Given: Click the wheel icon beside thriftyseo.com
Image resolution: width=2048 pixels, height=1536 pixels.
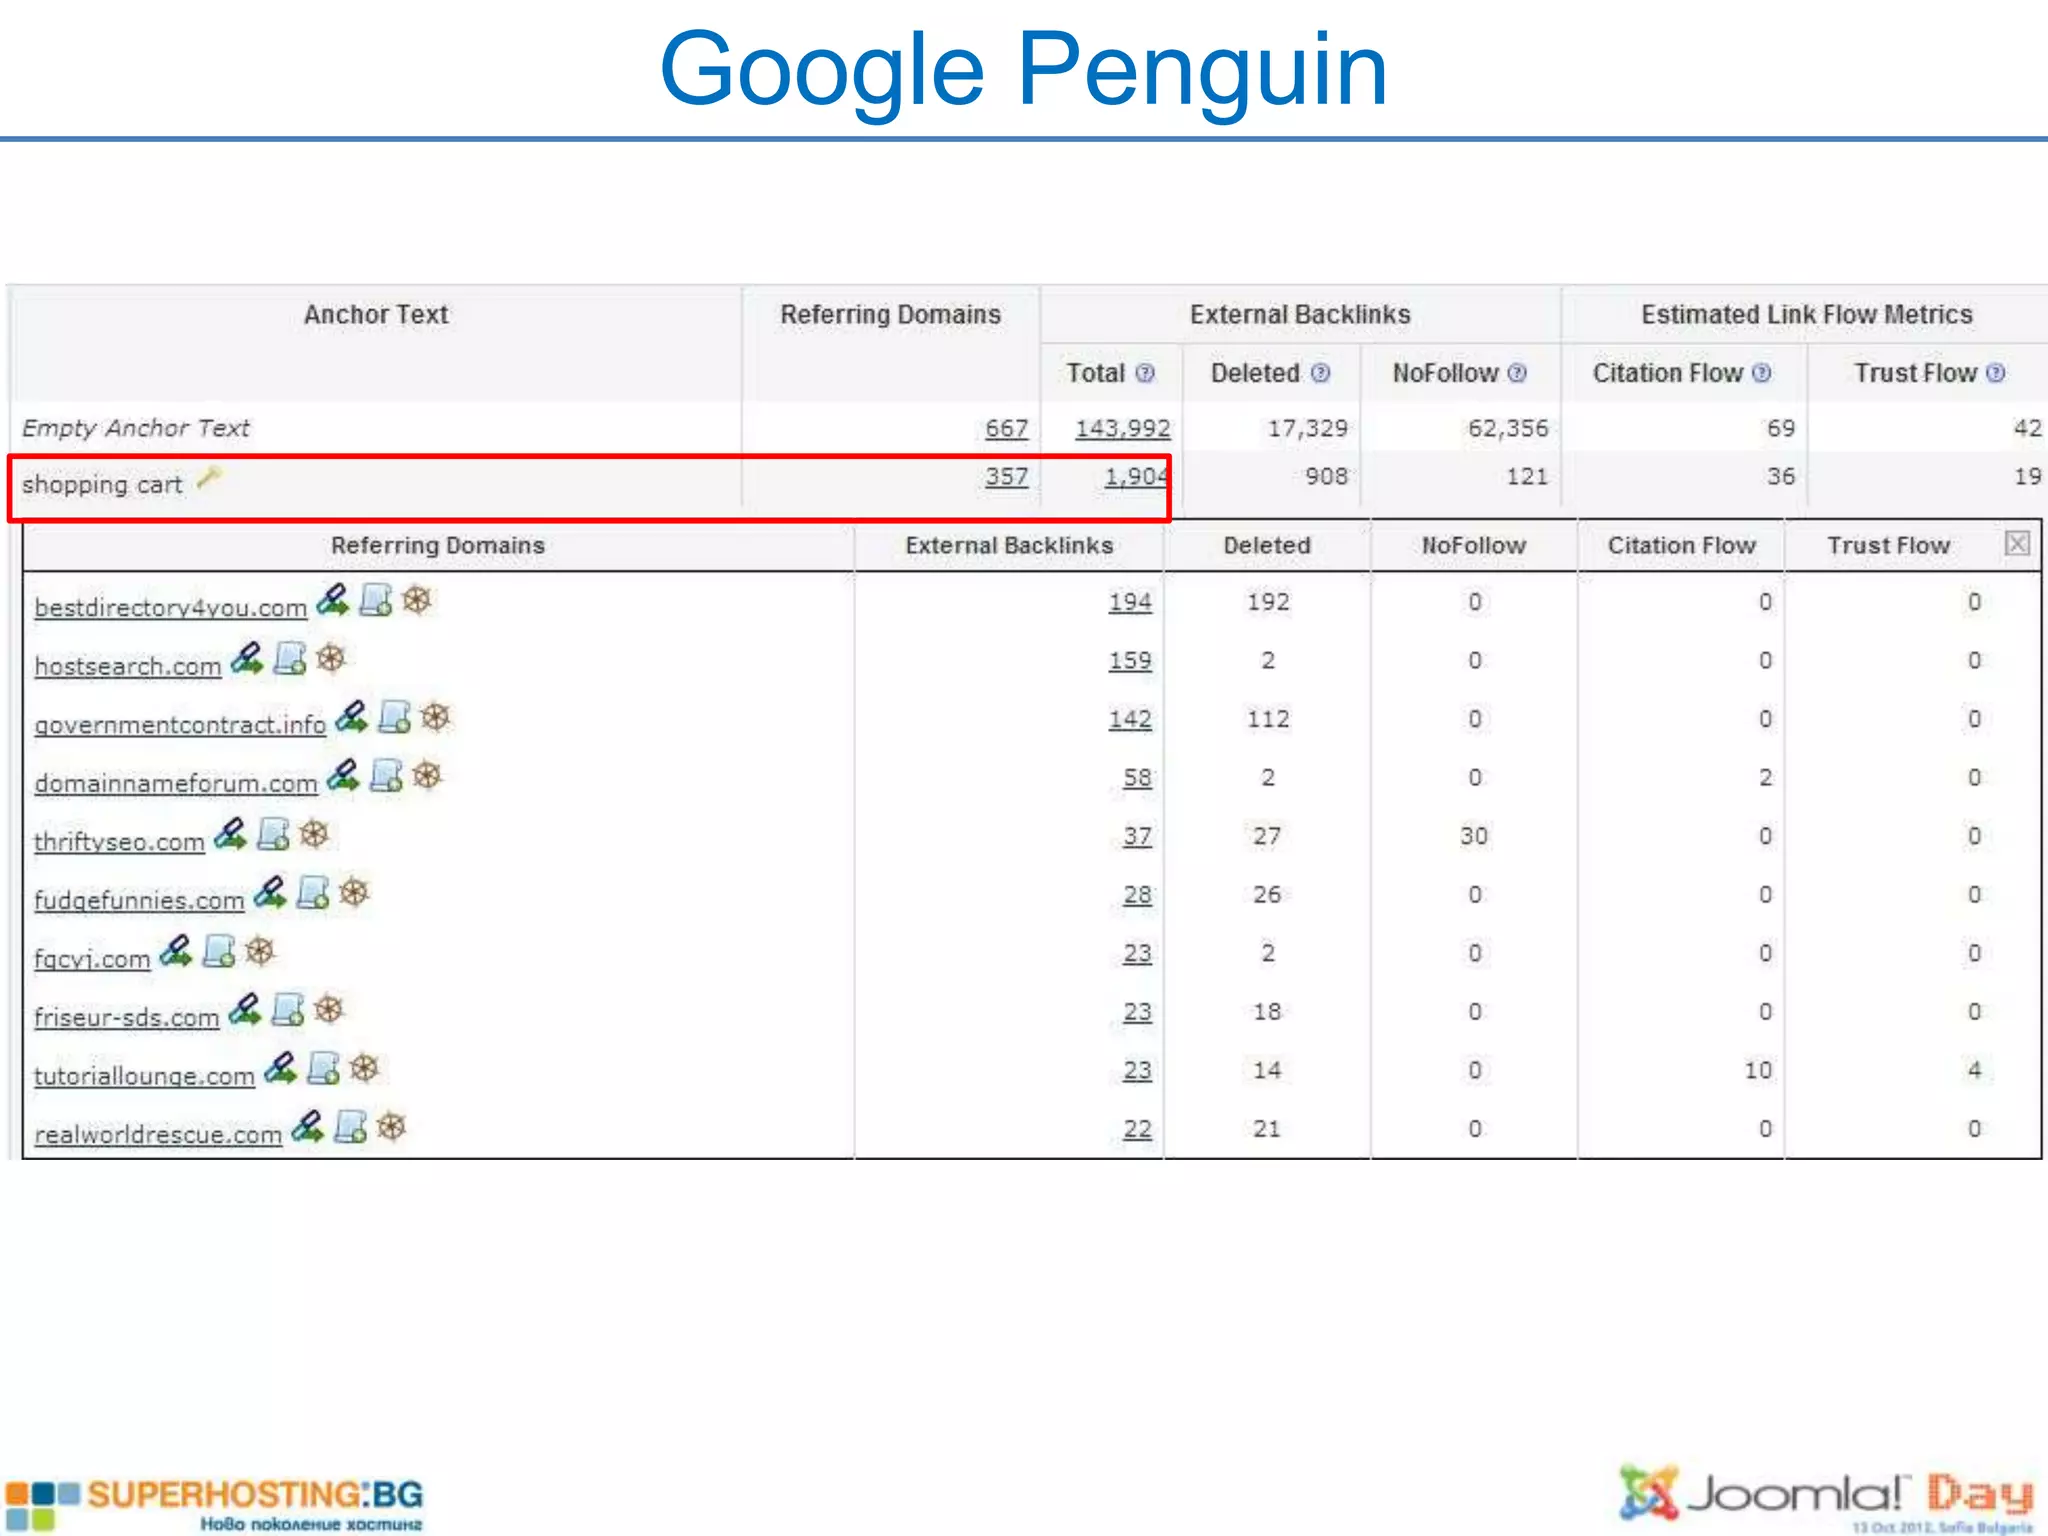Looking at the screenshot, I should pyautogui.click(x=315, y=834).
